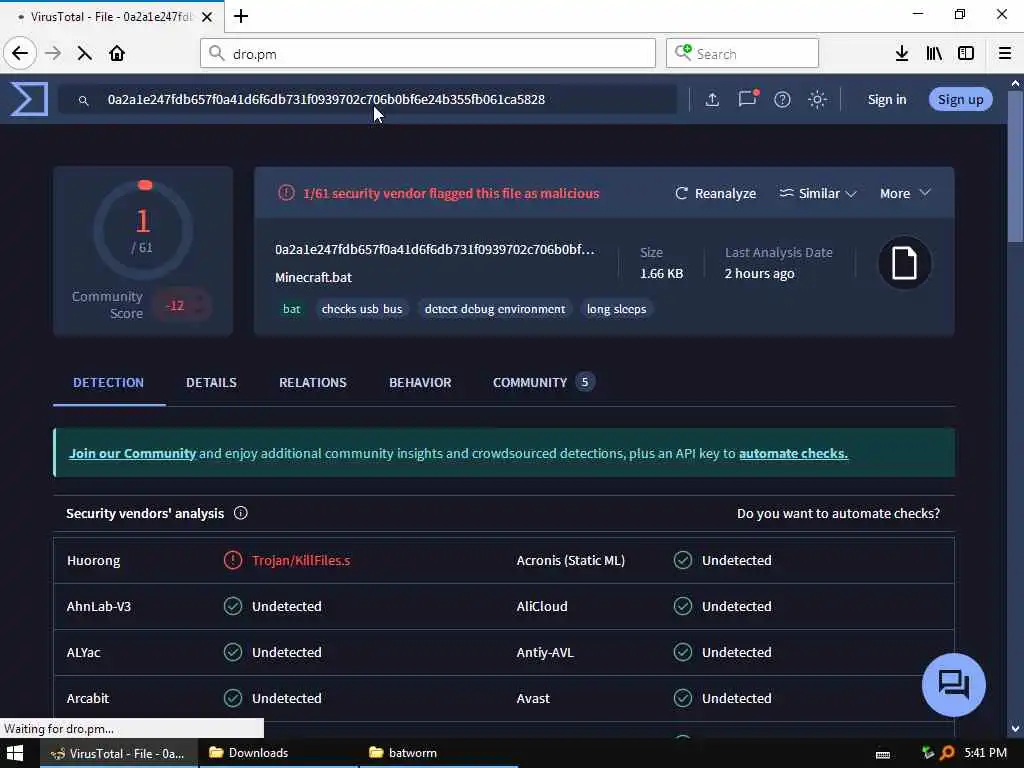Click the Sign up button

pyautogui.click(x=961, y=99)
